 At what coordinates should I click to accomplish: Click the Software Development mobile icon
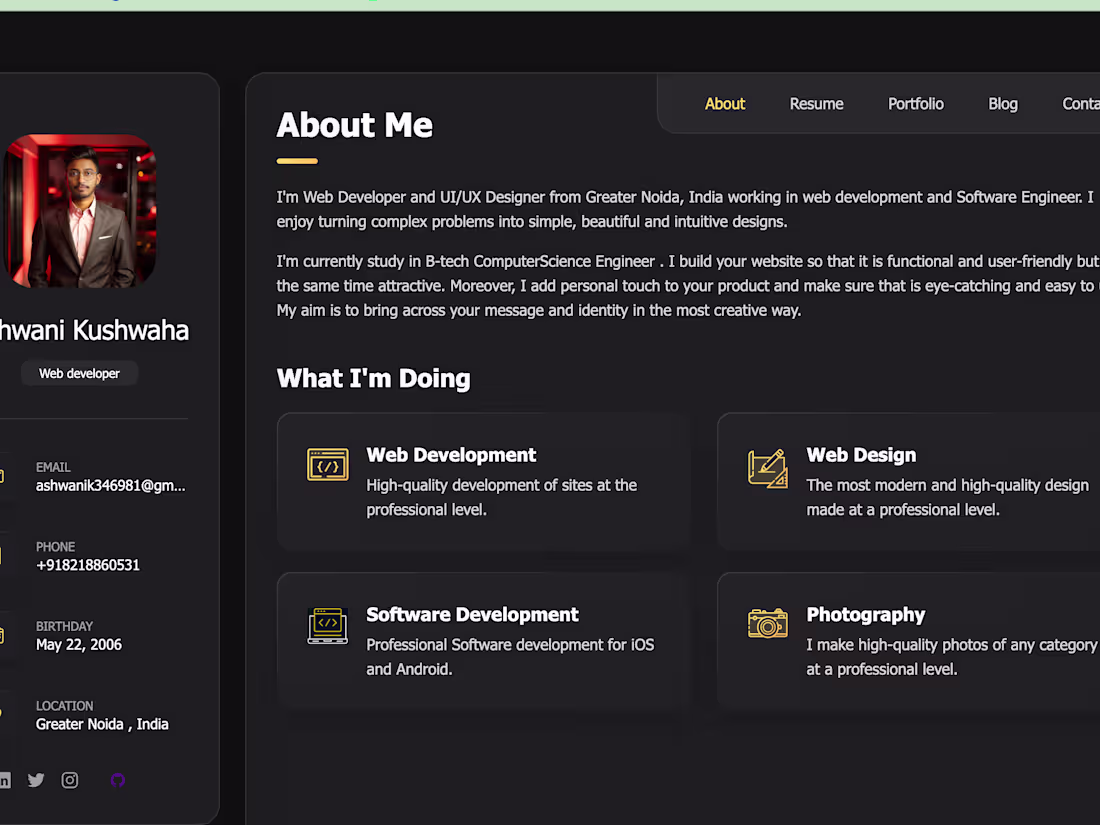pyautogui.click(x=328, y=624)
